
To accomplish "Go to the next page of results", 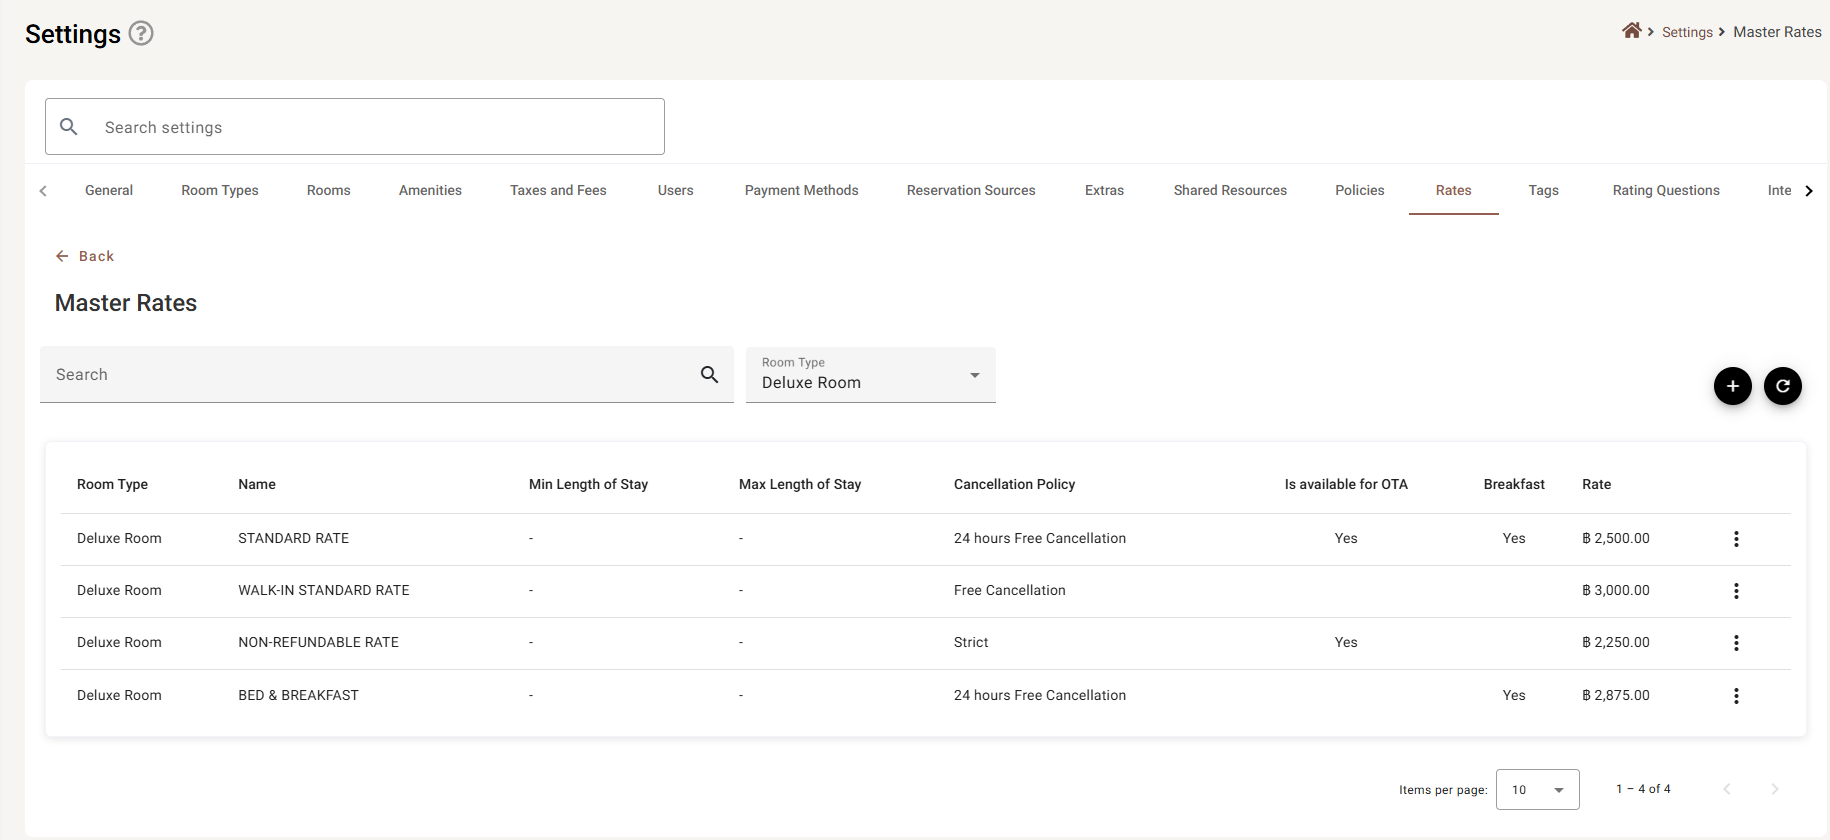I will (x=1774, y=789).
